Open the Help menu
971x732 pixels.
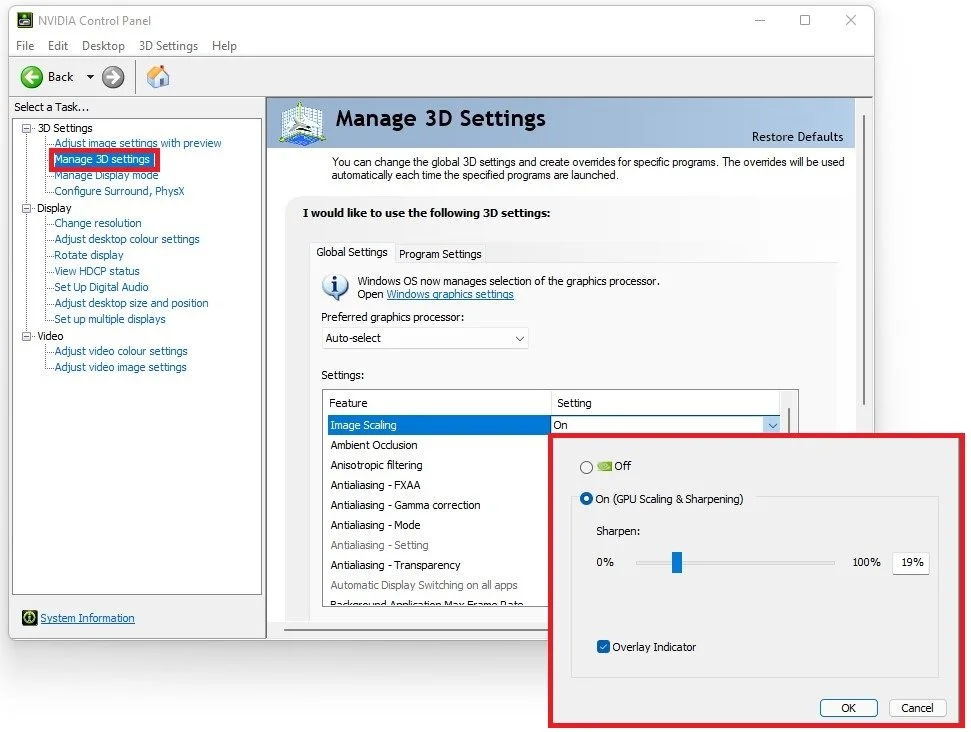point(224,46)
